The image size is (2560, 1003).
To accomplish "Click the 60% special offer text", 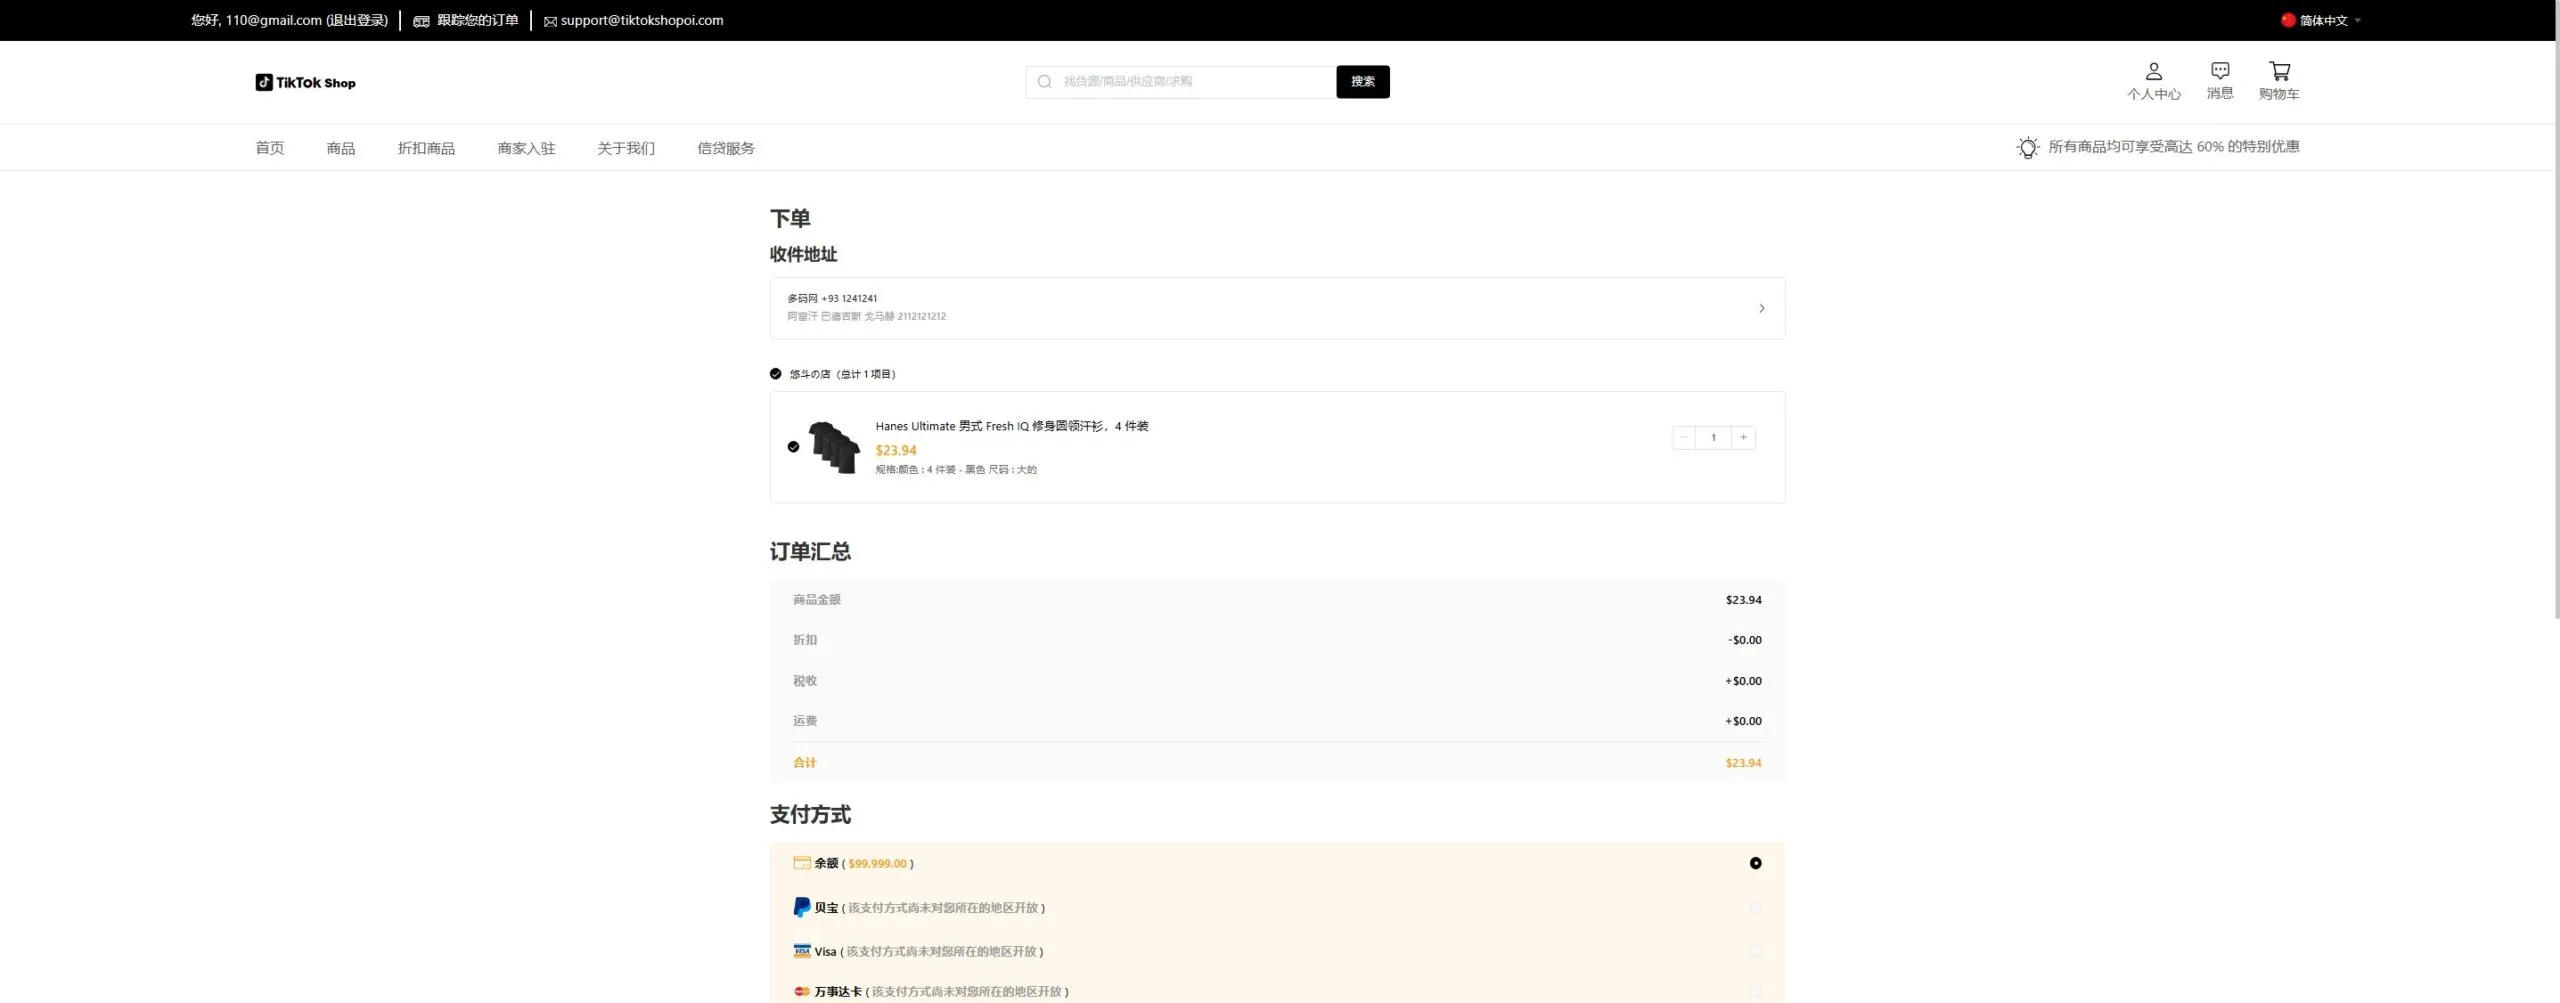I will (2173, 147).
